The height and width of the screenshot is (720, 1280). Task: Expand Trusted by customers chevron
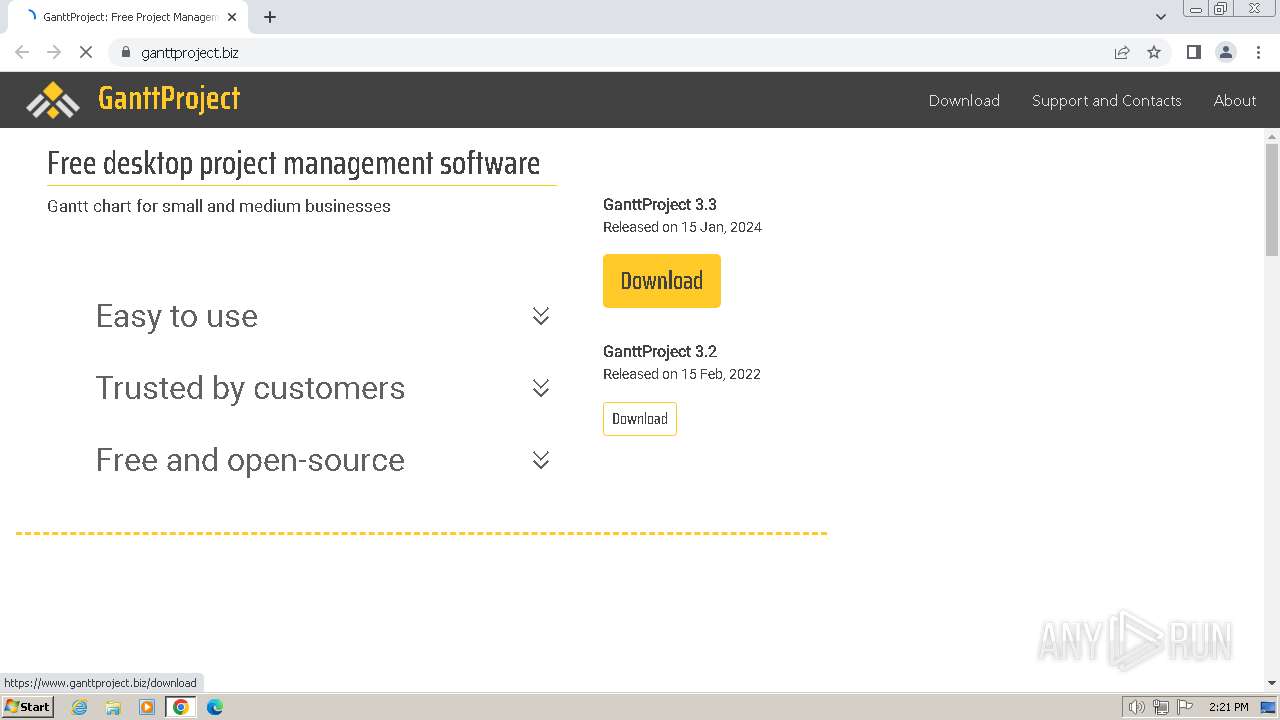(541, 388)
